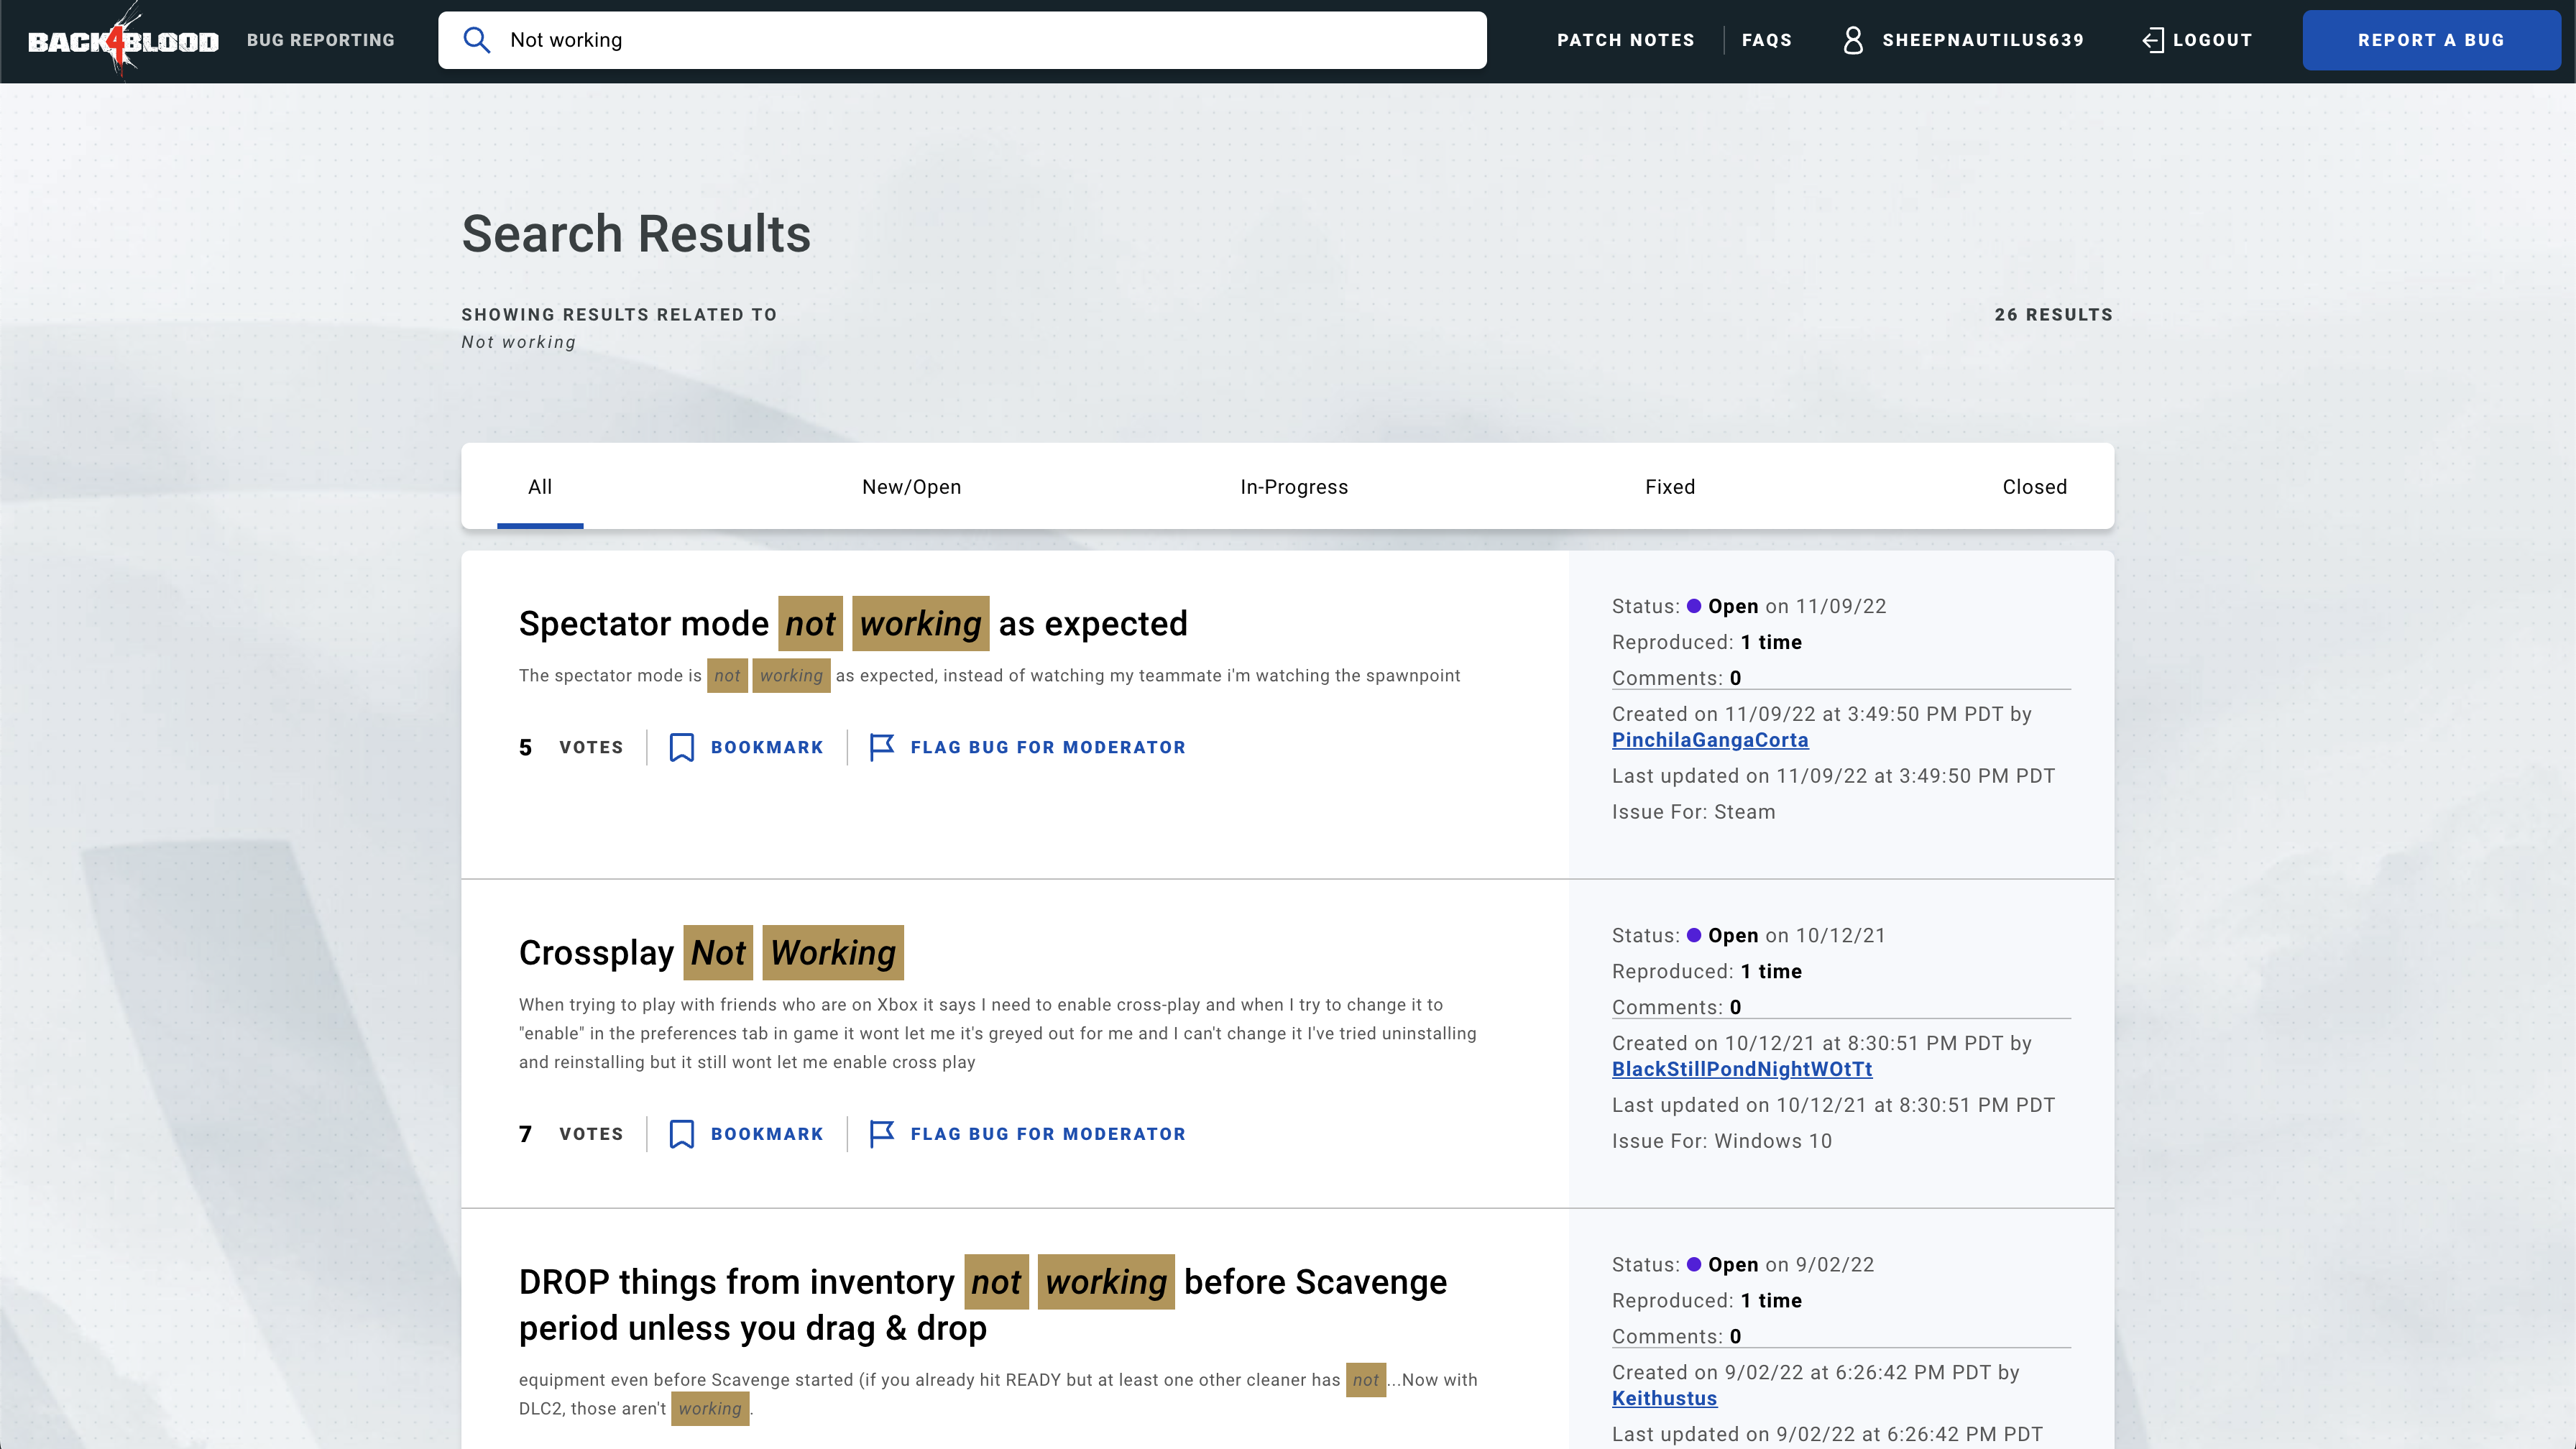Click the 'Not working' search field
The width and height of the screenshot is (2576, 1449).
click(962, 40)
